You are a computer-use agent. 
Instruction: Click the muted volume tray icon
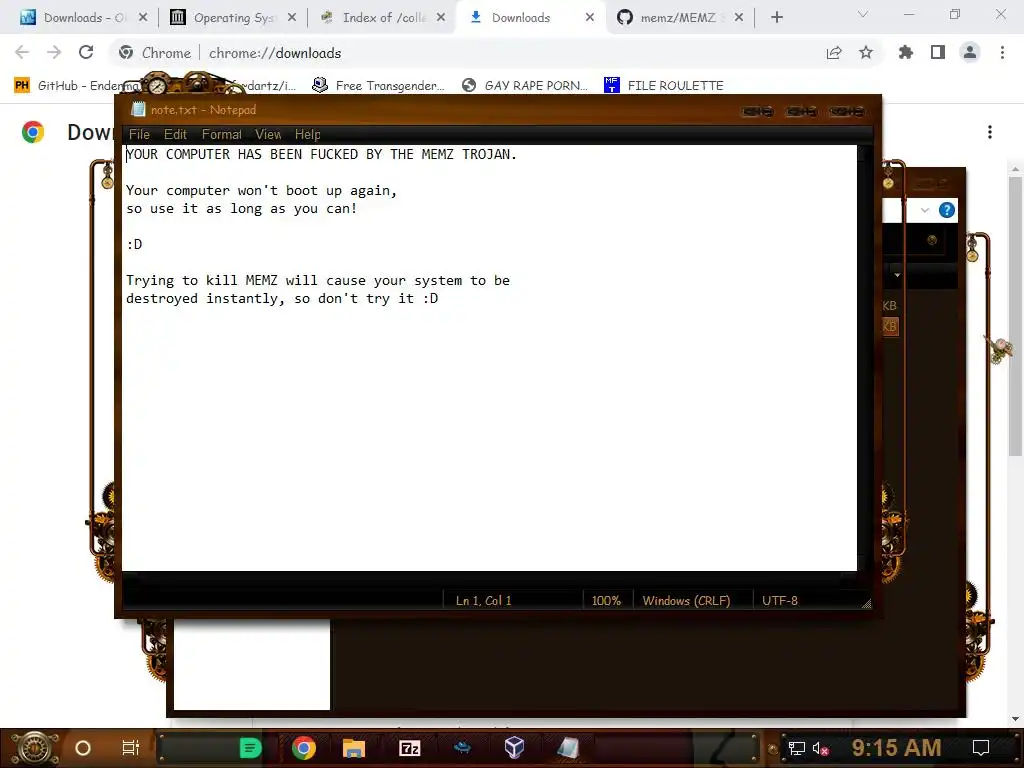coord(821,748)
